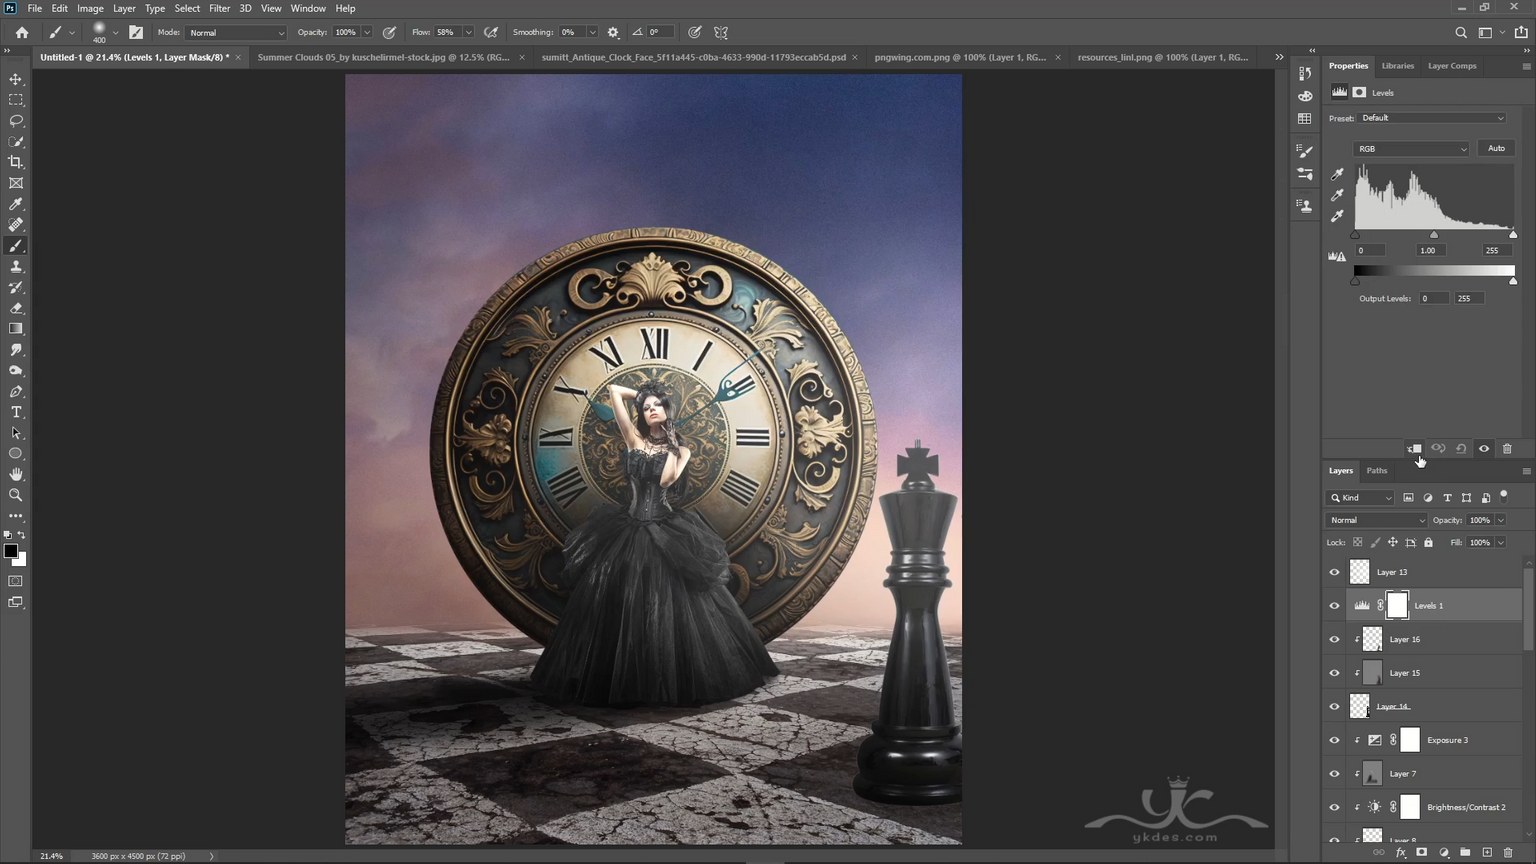This screenshot has width=1536, height=864.
Task: Open smoothing options gear icon
Action: point(613,32)
